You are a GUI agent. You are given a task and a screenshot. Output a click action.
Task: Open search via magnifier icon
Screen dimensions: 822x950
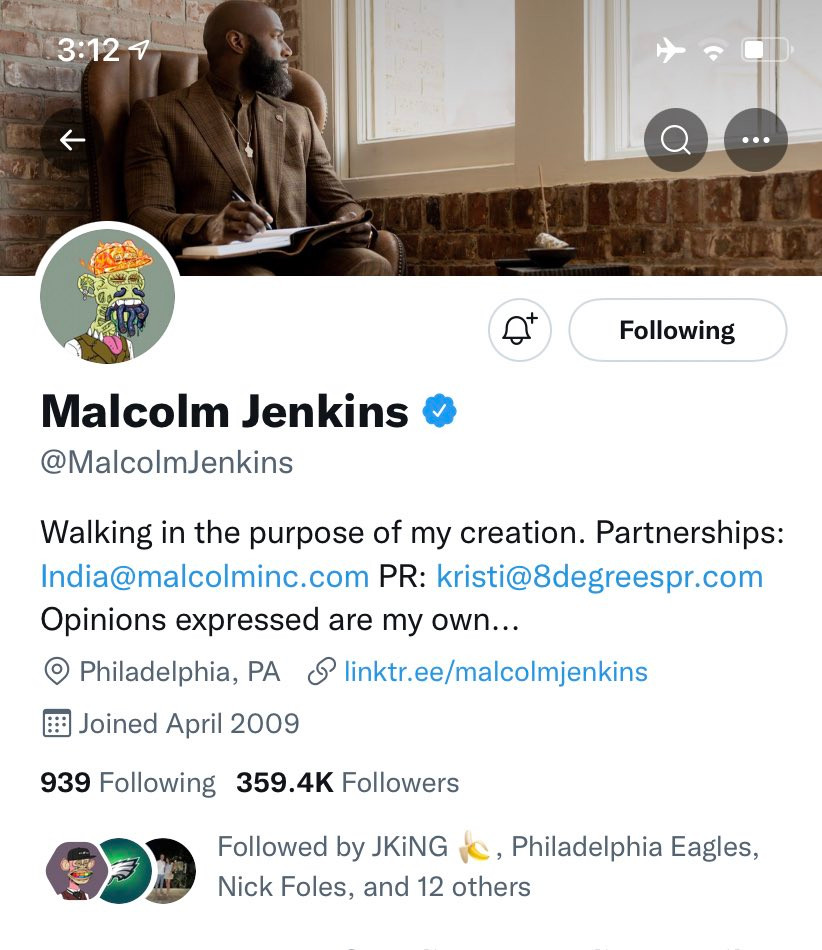pyautogui.click(x=675, y=140)
